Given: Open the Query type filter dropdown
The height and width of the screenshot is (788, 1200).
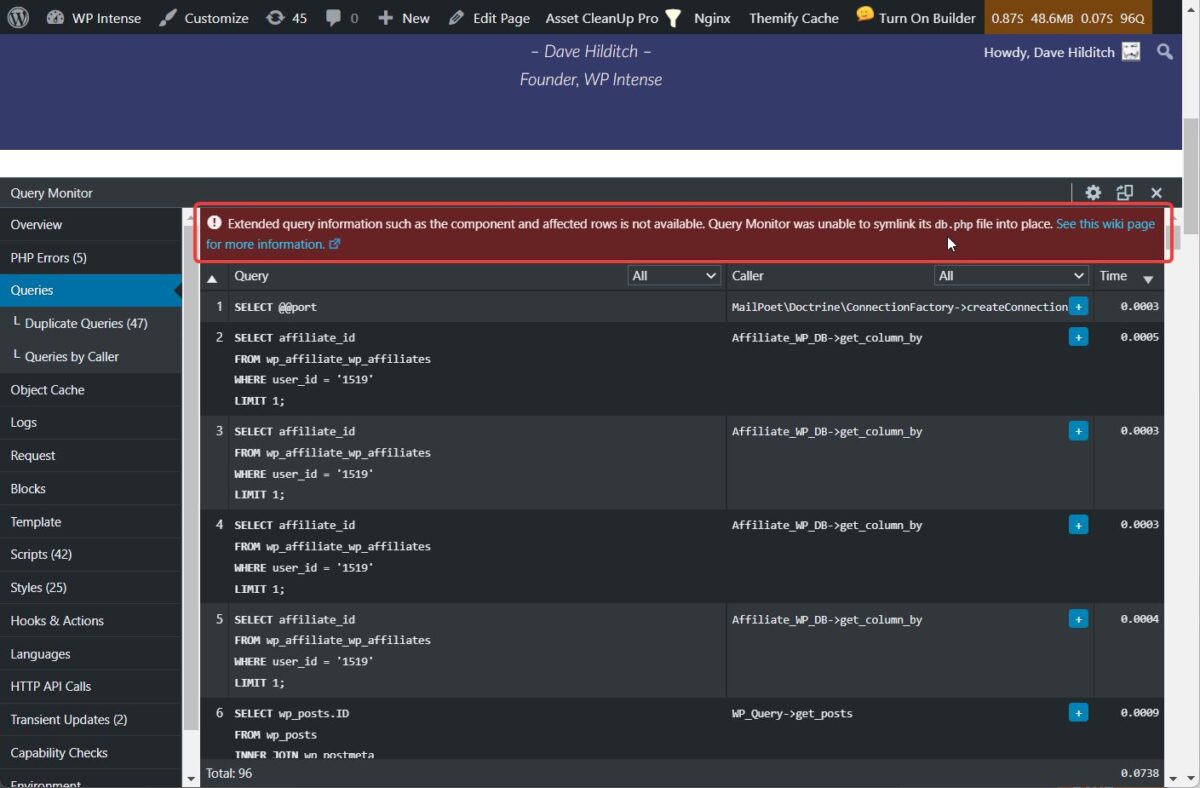Looking at the screenshot, I should point(674,276).
